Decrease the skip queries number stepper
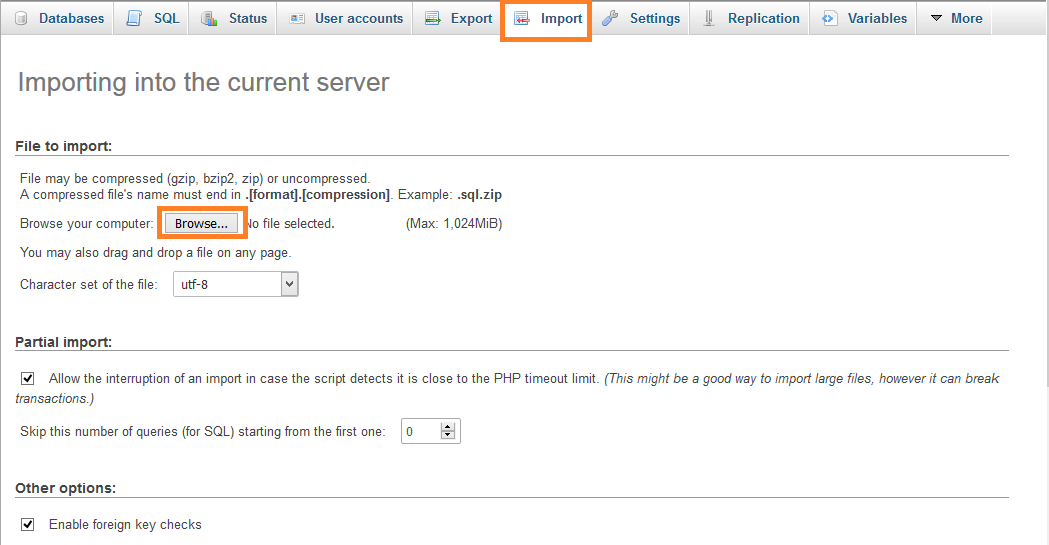Screen dimensions: 1049x545 (448, 437)
